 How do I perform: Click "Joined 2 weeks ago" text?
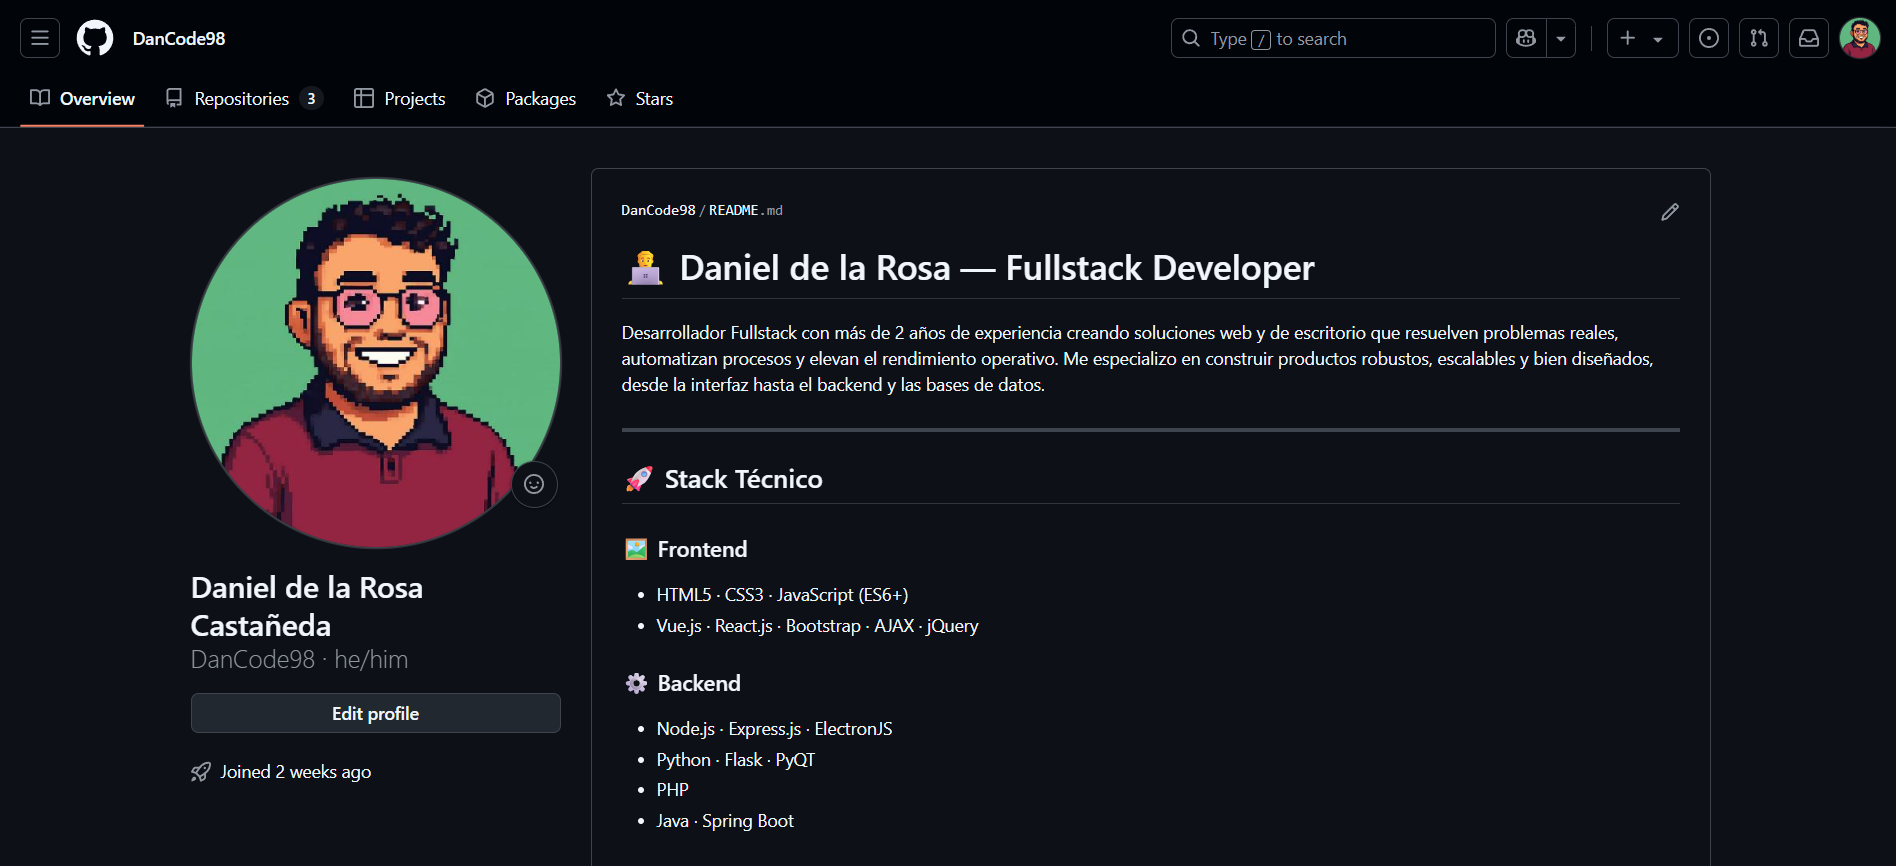pos(296,772)
